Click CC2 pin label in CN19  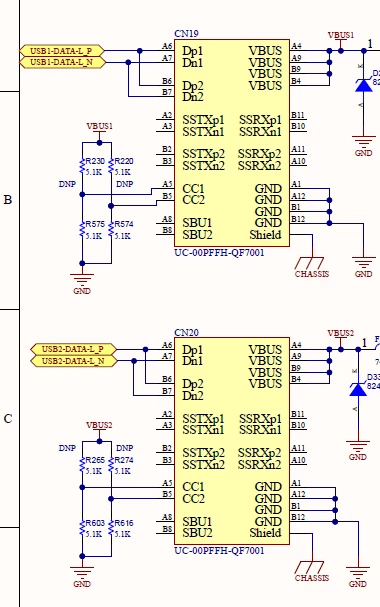point(193,200)
